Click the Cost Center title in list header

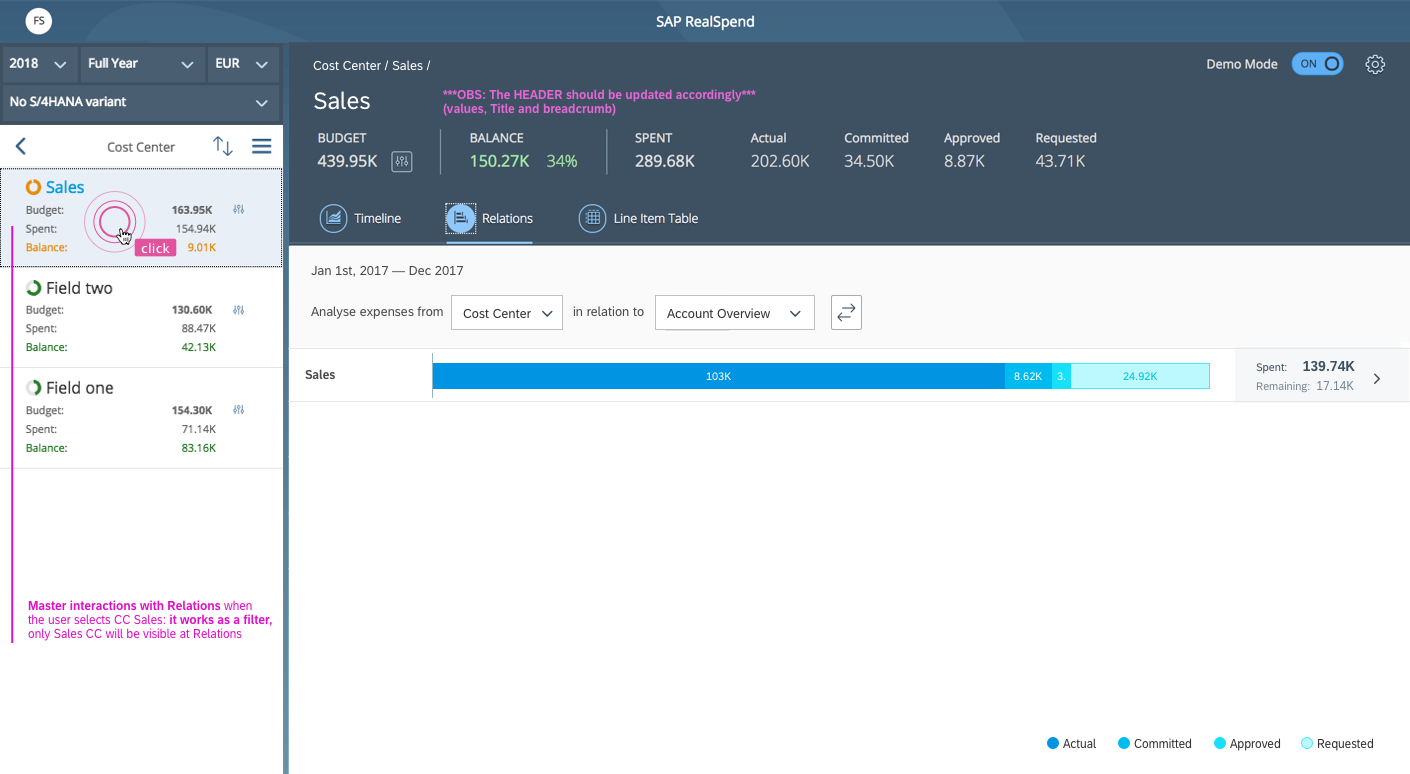141,147
